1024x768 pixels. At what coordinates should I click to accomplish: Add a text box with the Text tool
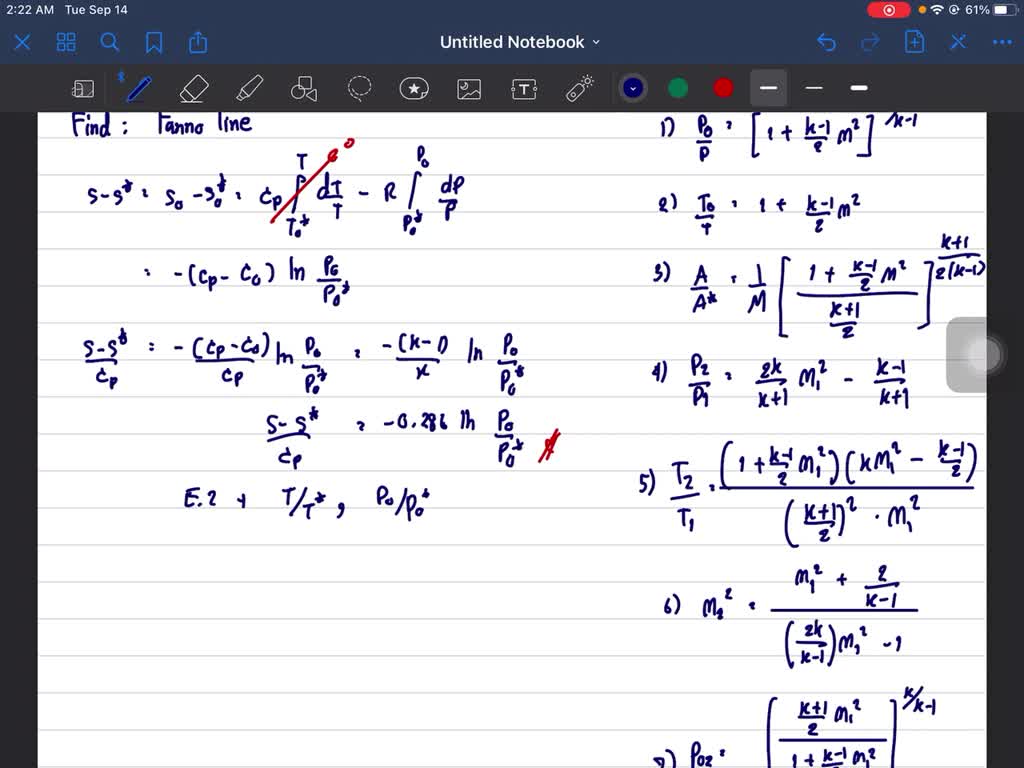(523, 88)
